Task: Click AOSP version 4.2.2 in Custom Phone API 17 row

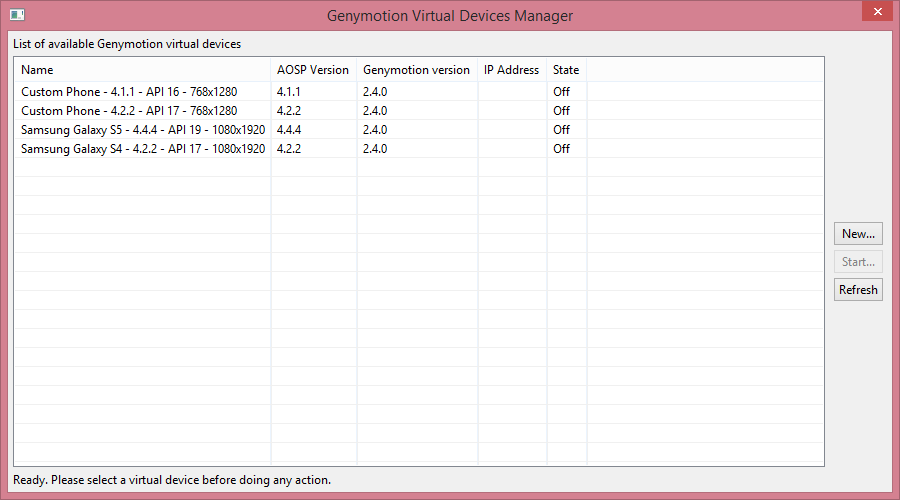Action: 289,111
